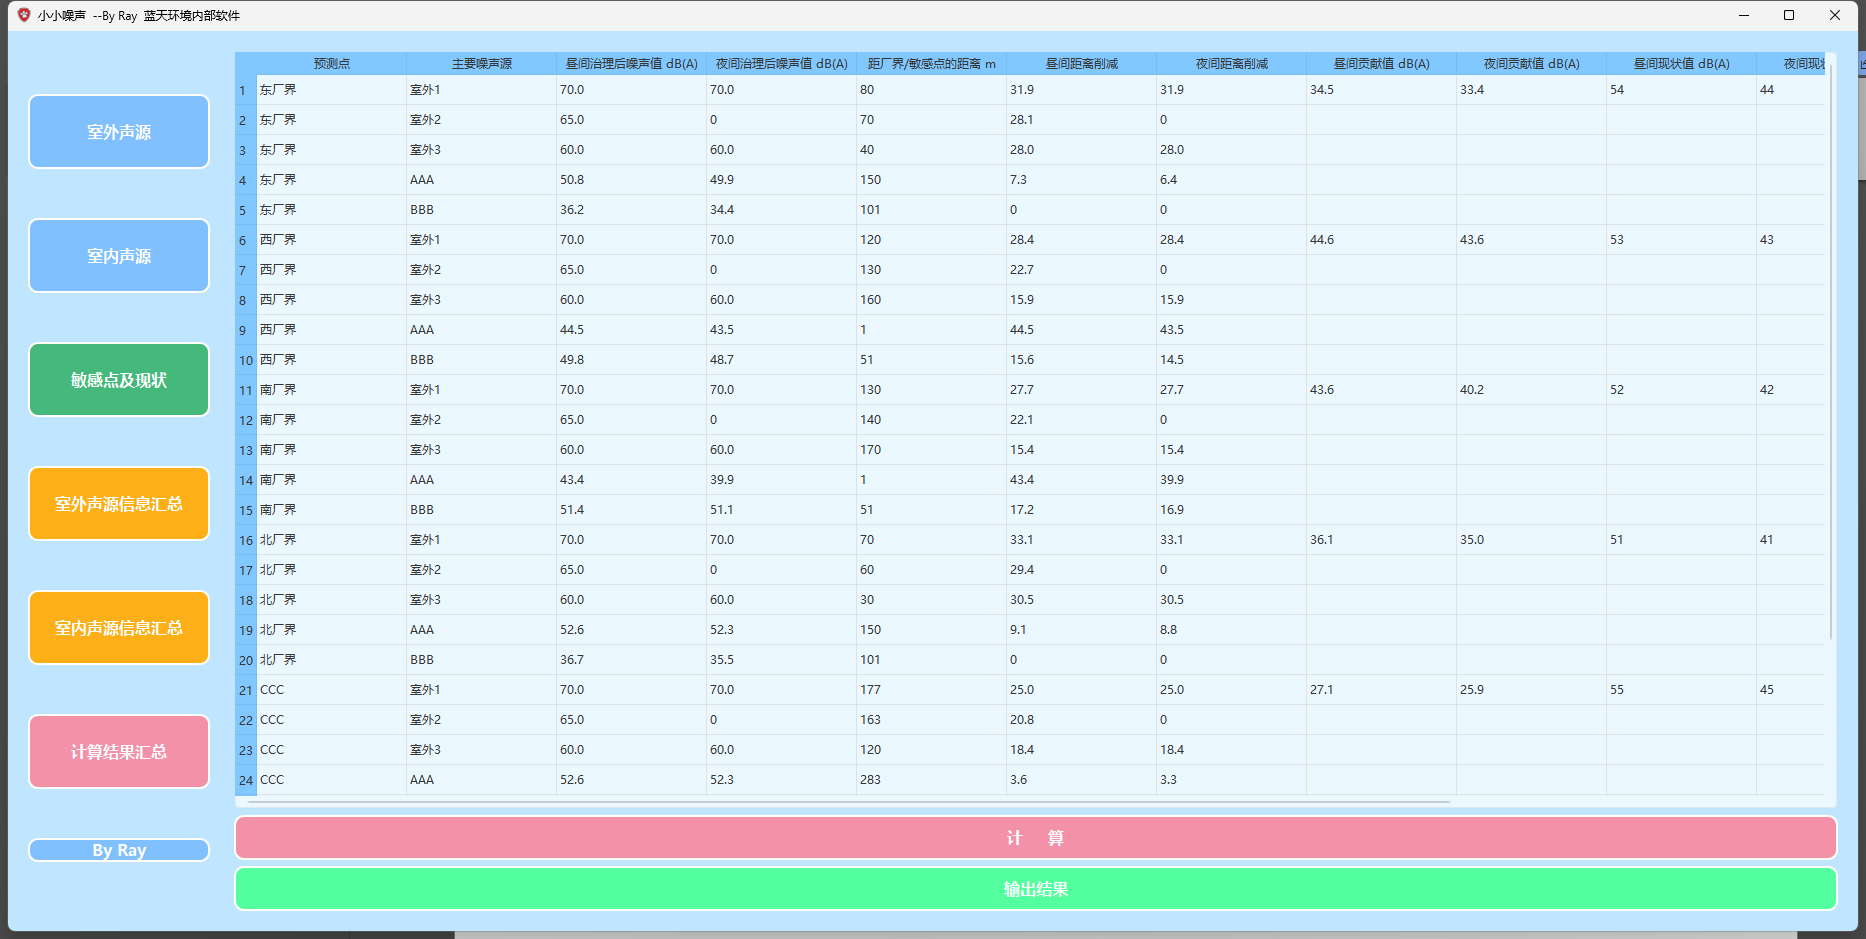Click night value 34.4 in row 5
1866x939 pixels.
(x=781, y=210)
